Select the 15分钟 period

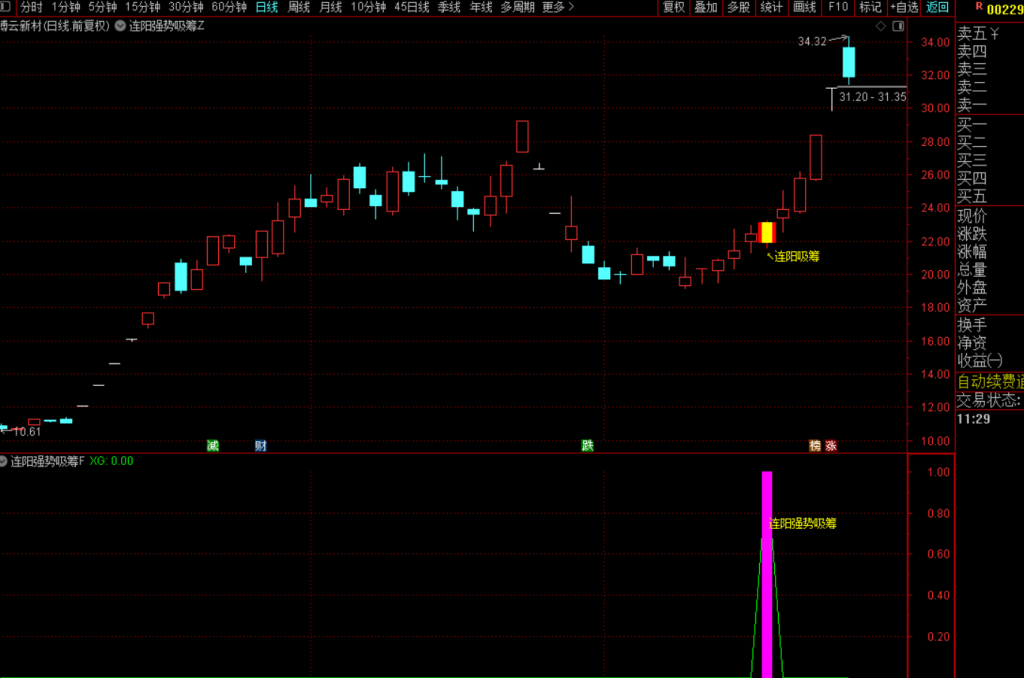(x=142, y=7)
